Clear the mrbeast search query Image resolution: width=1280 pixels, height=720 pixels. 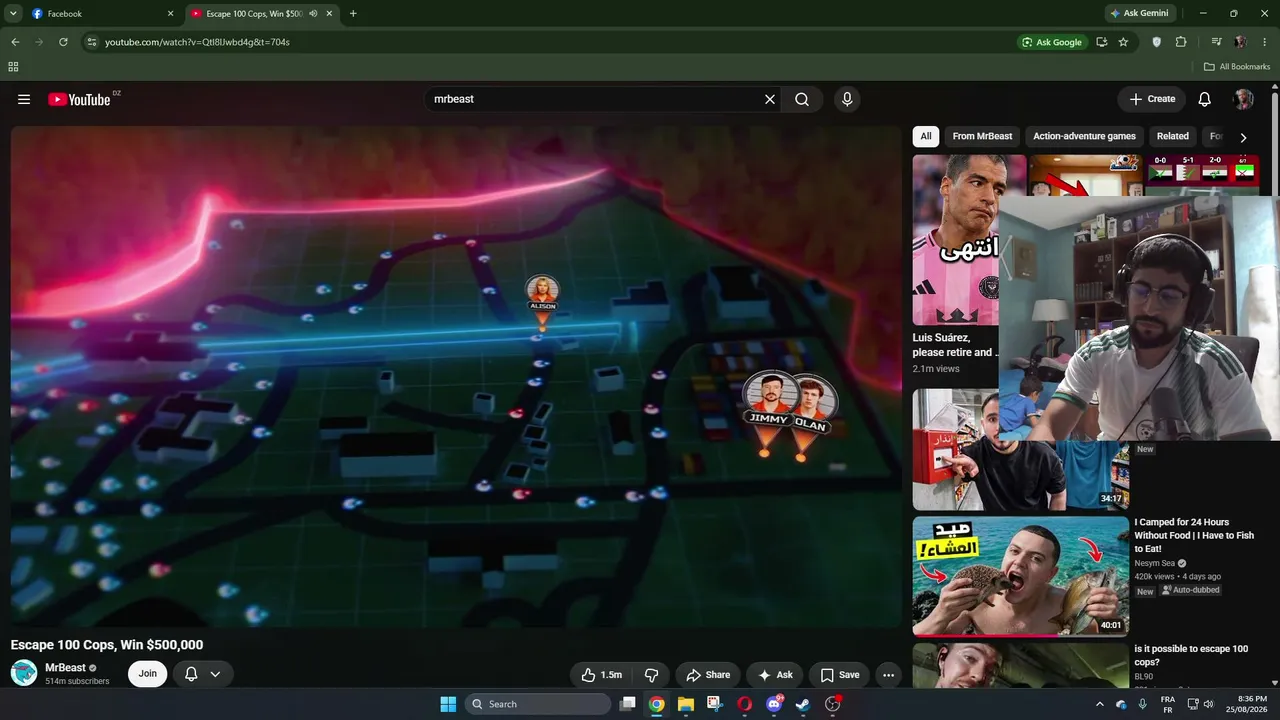(770, 99)
